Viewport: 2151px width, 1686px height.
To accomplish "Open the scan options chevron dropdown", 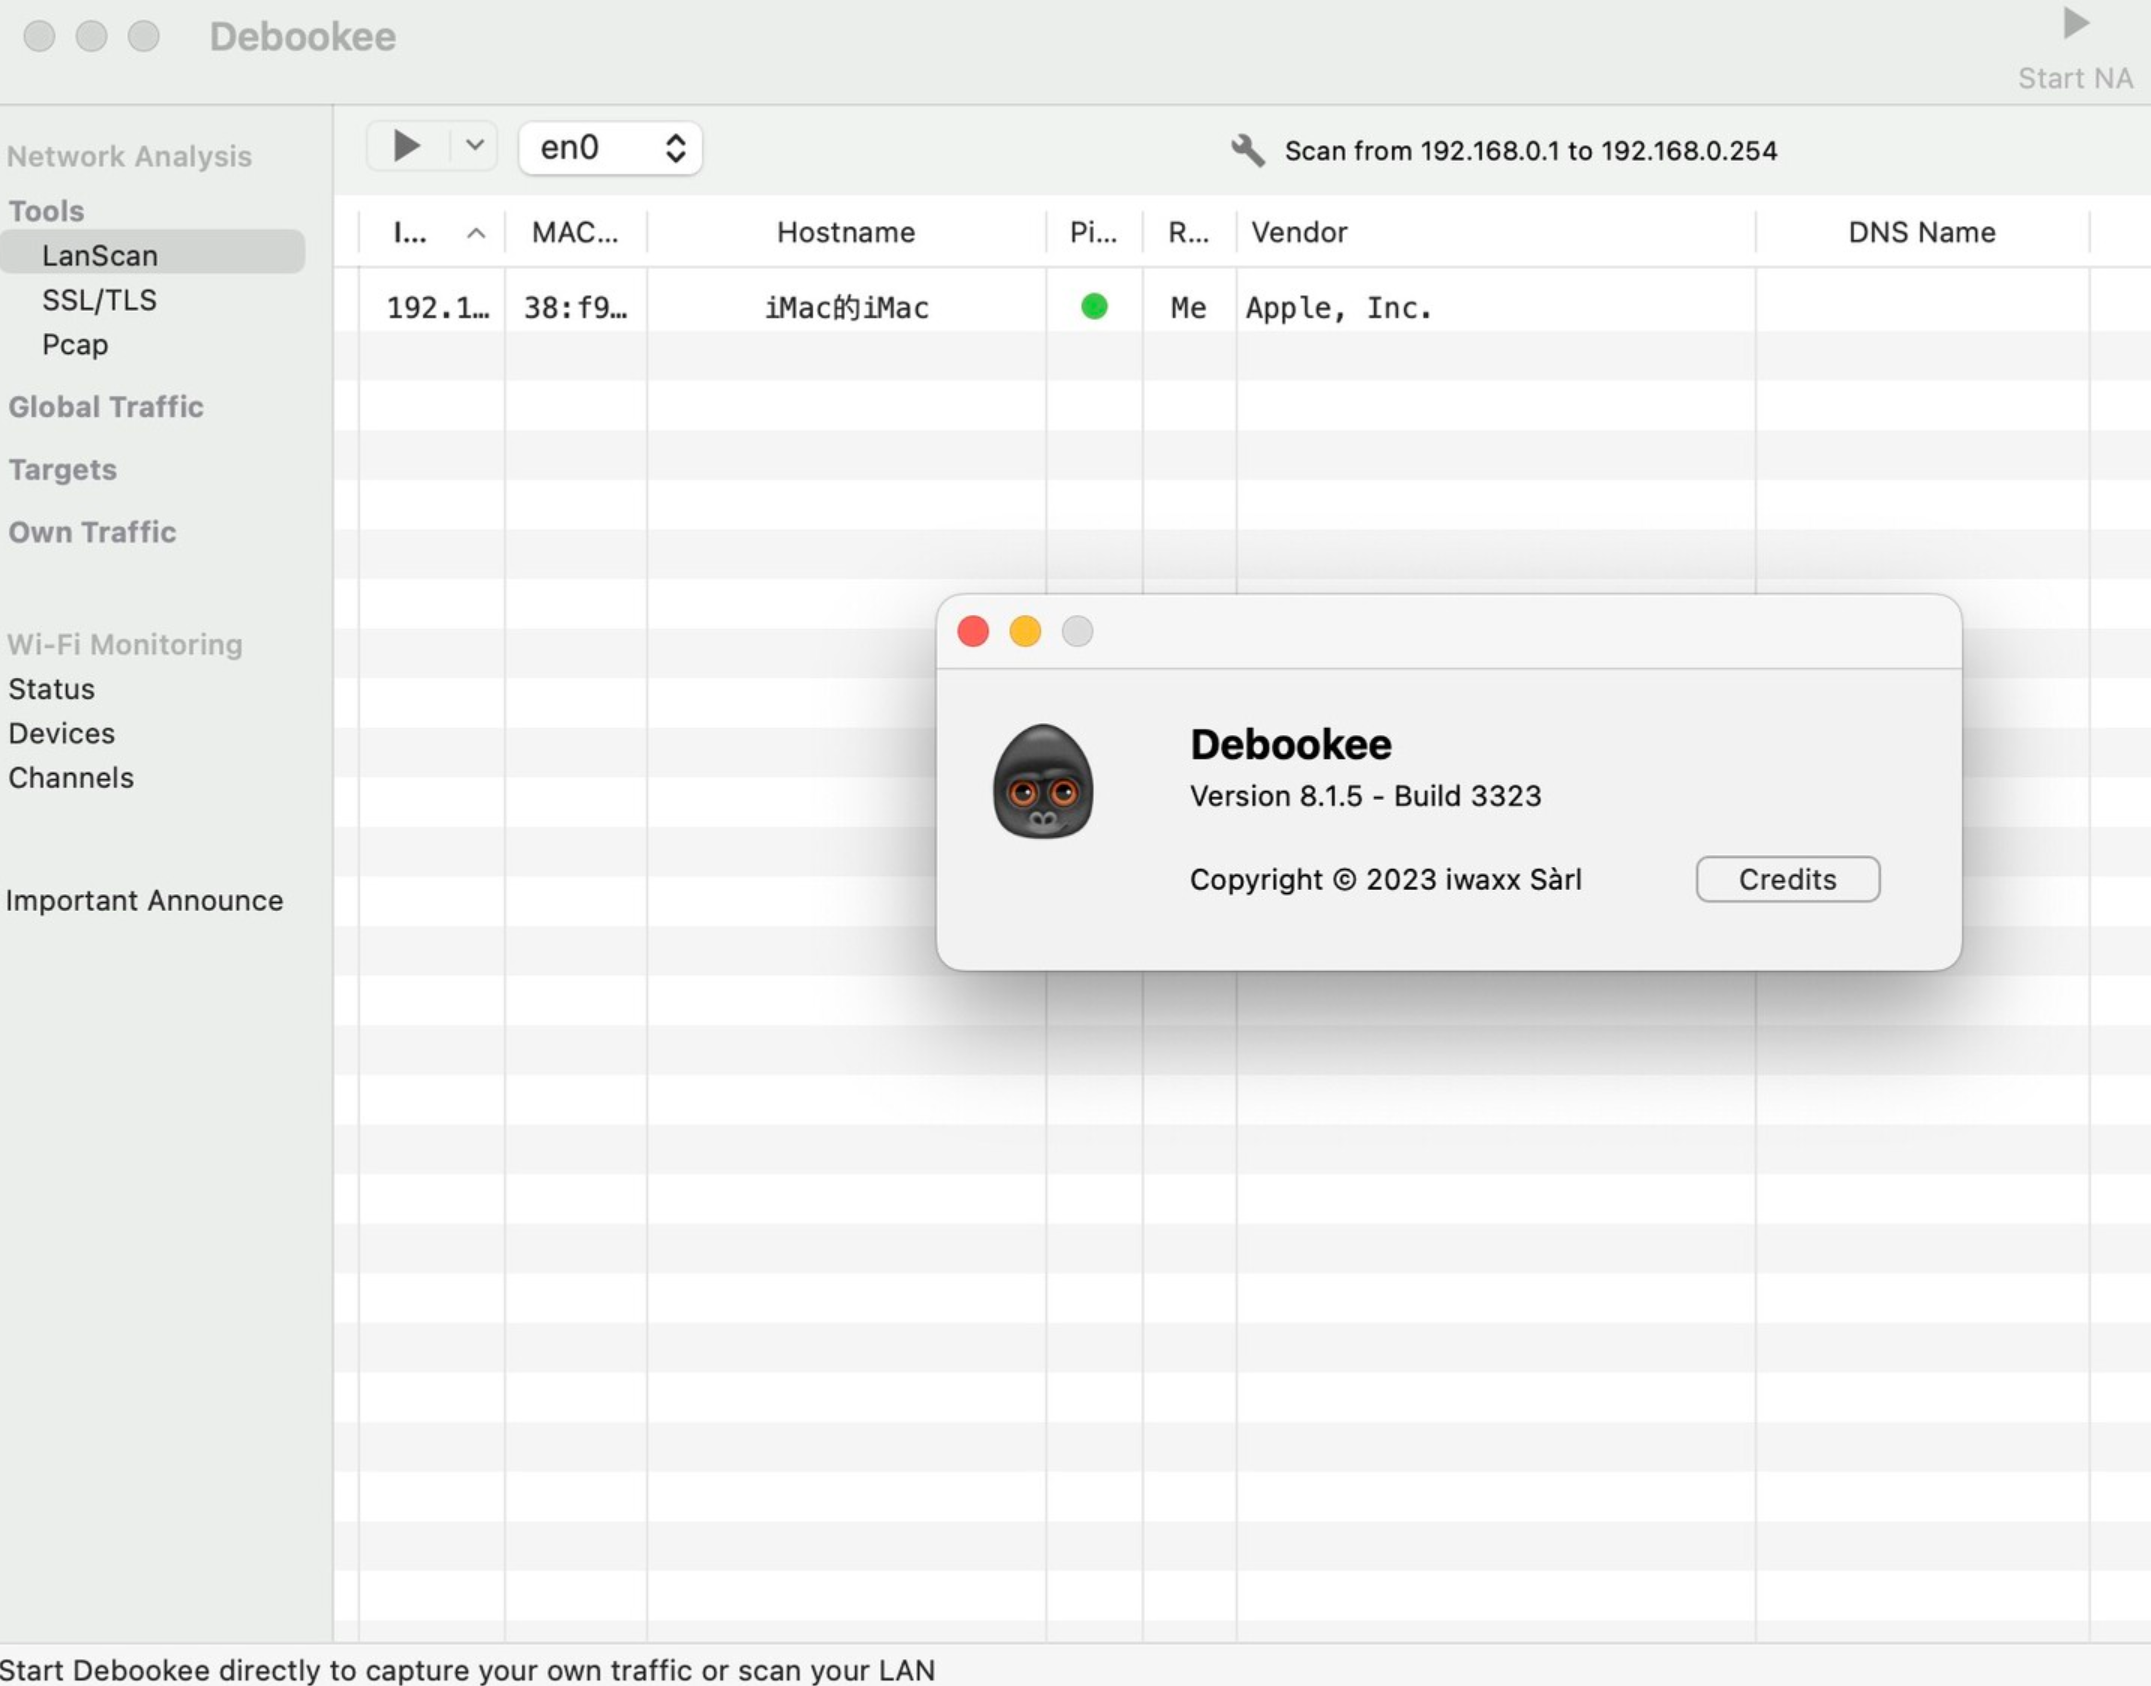I will coord(475,146).
